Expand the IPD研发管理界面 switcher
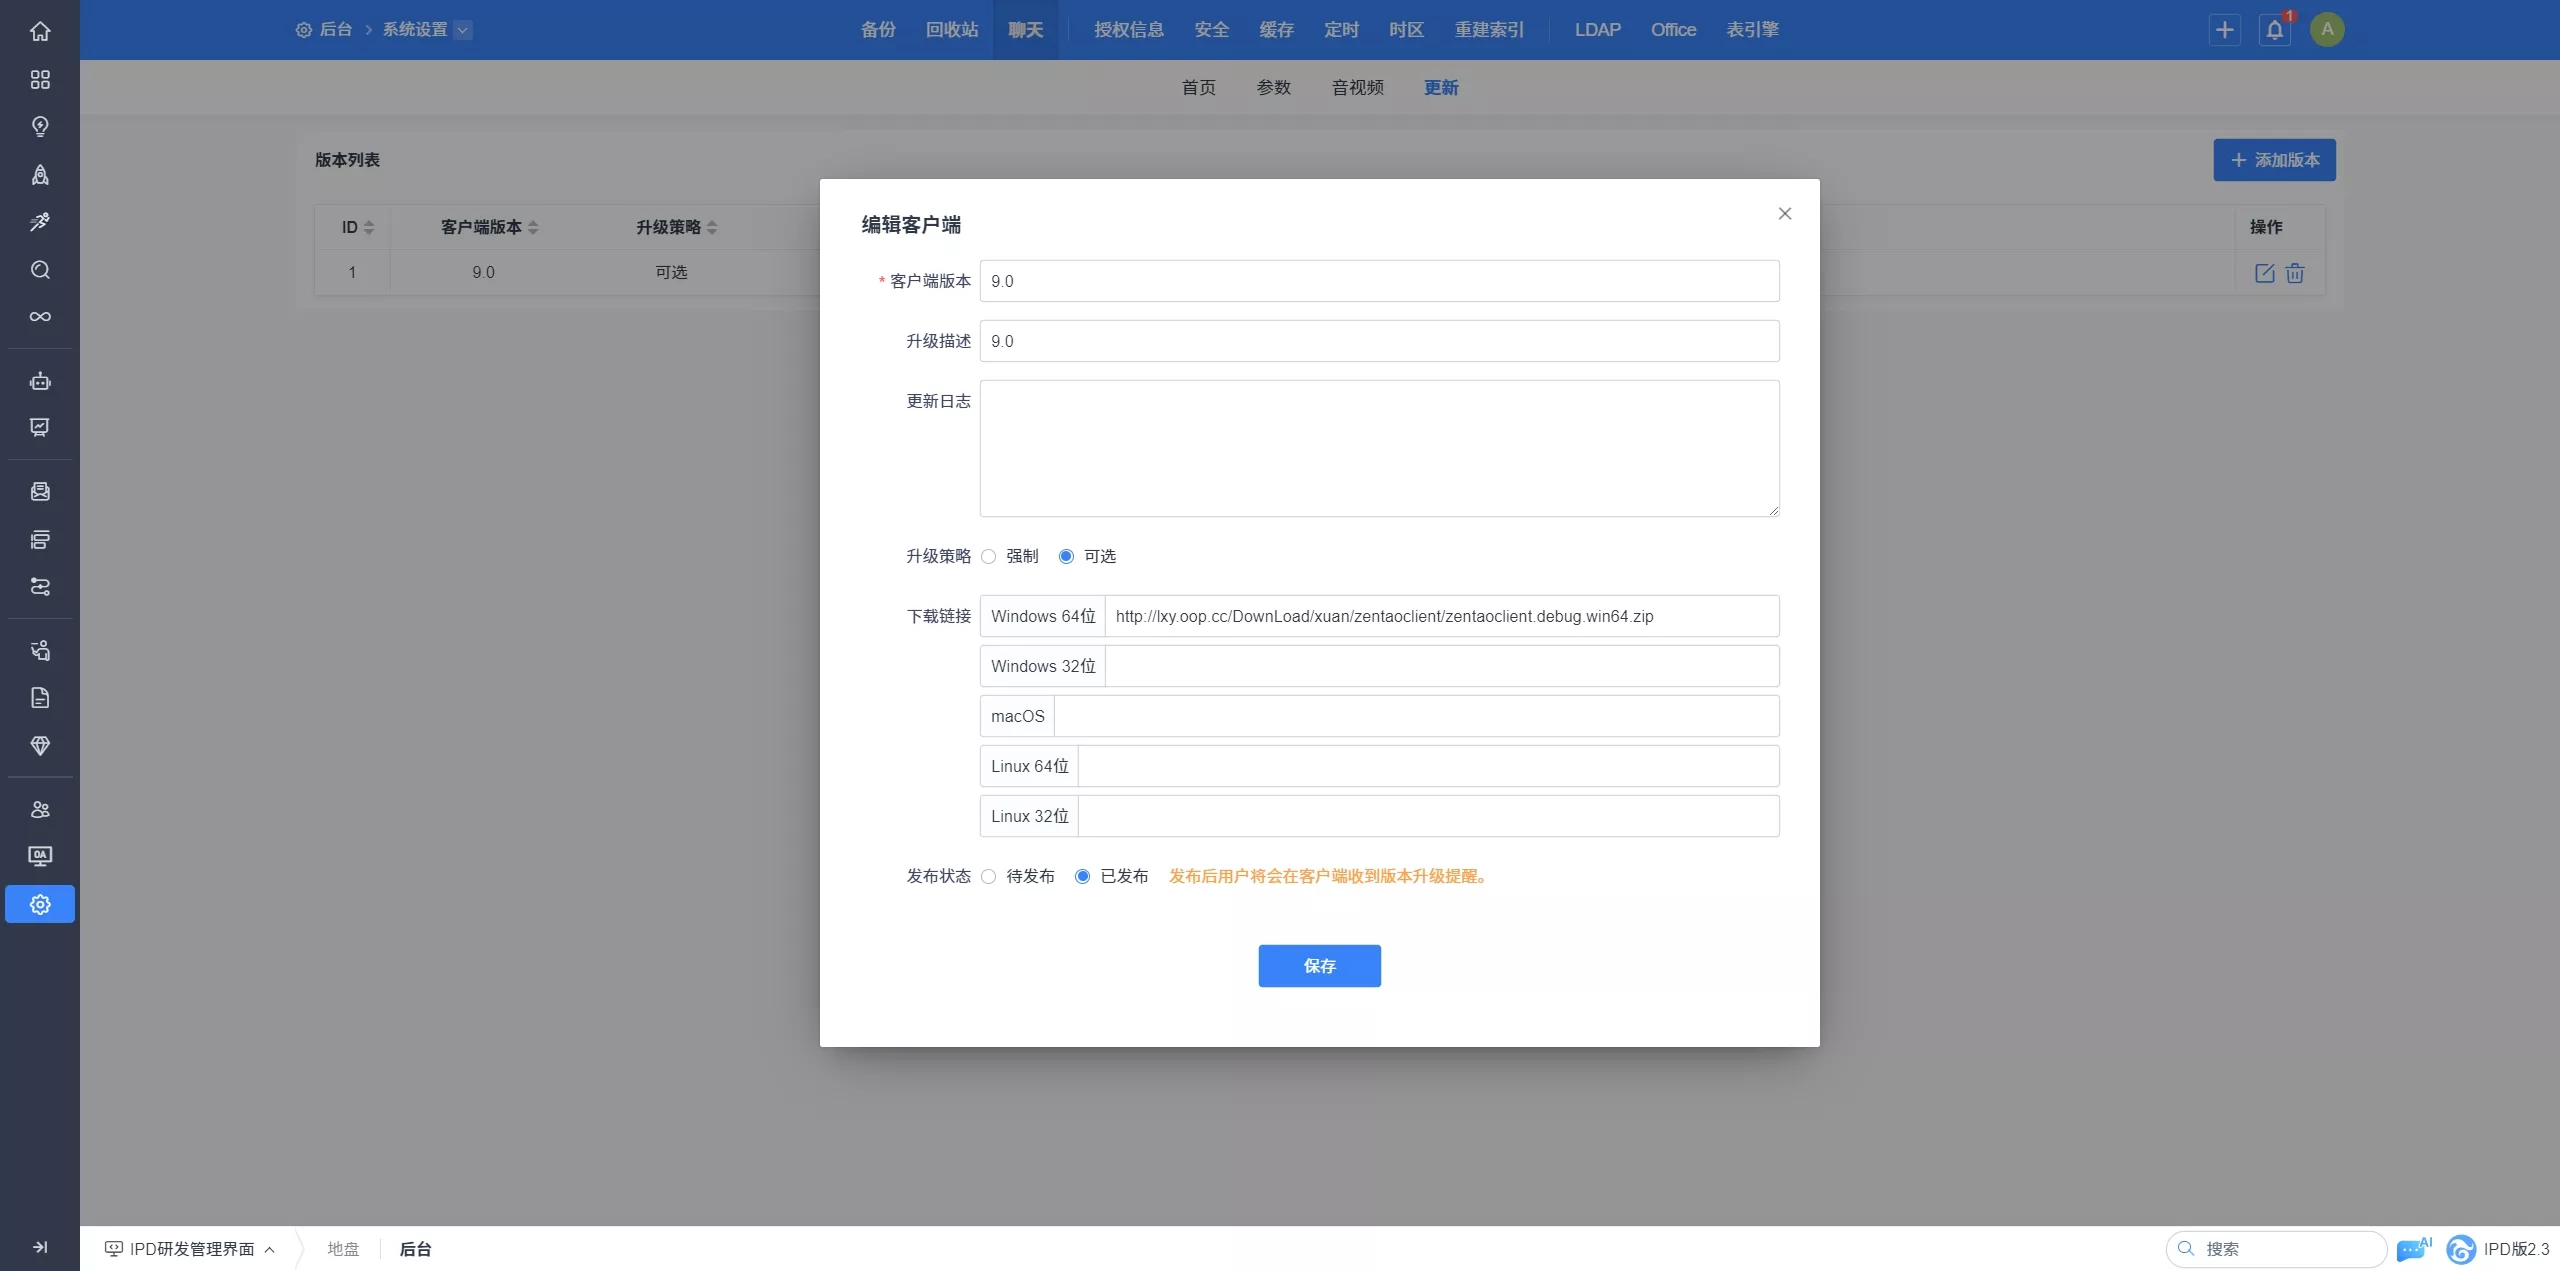The width and height of the screenshot is (2560, 1271). click(190, 1249)
